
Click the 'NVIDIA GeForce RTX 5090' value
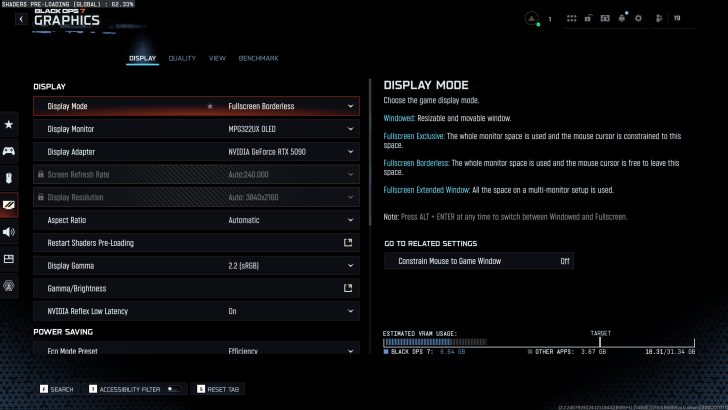[267, 152]
